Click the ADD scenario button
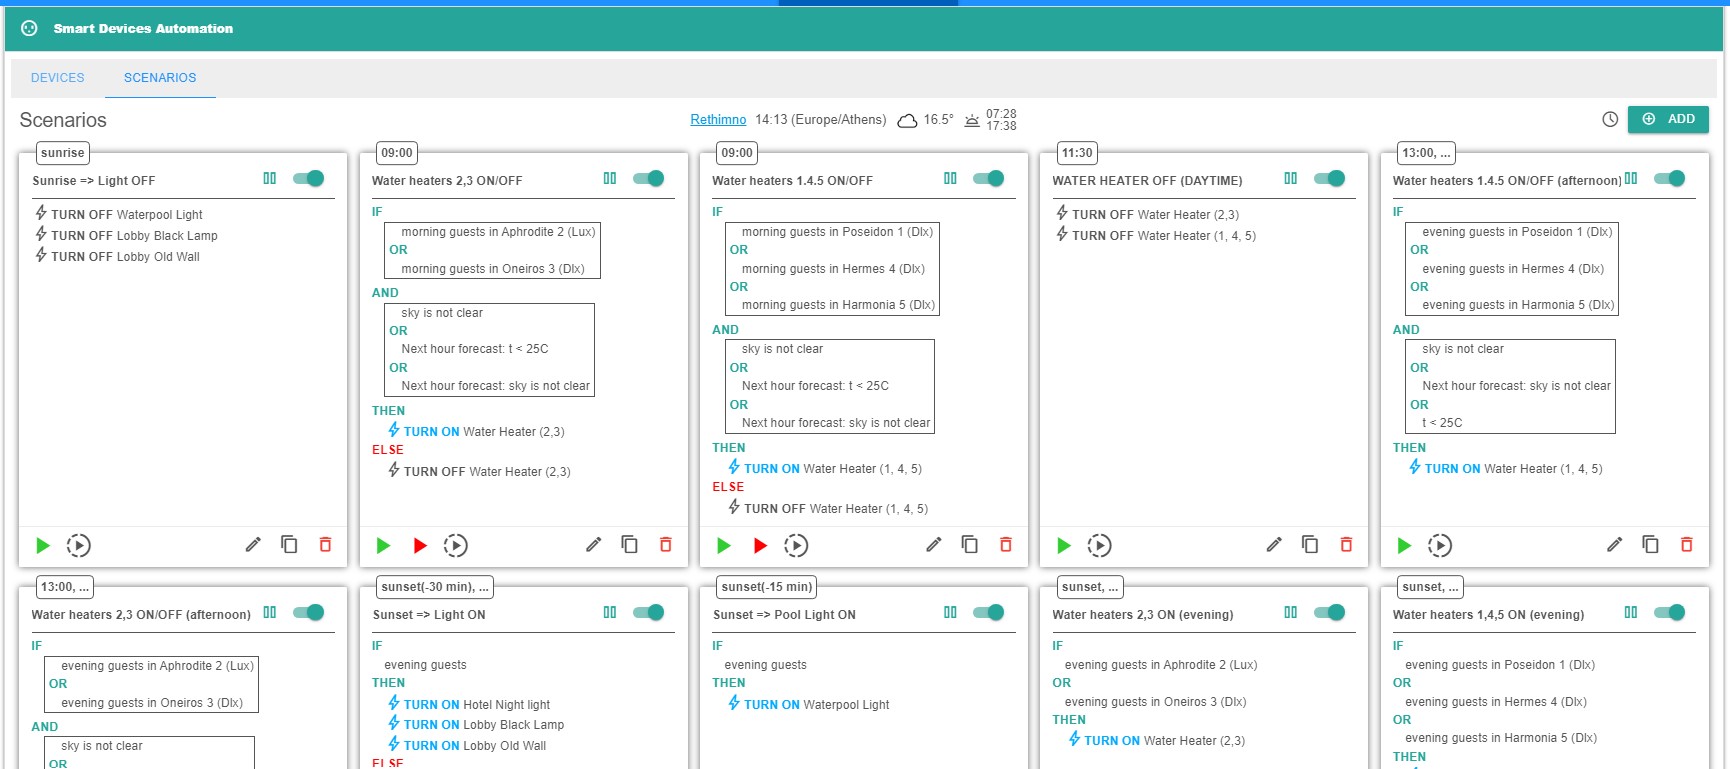This screenshot has width=1730, height=769. click(1668, 119)
